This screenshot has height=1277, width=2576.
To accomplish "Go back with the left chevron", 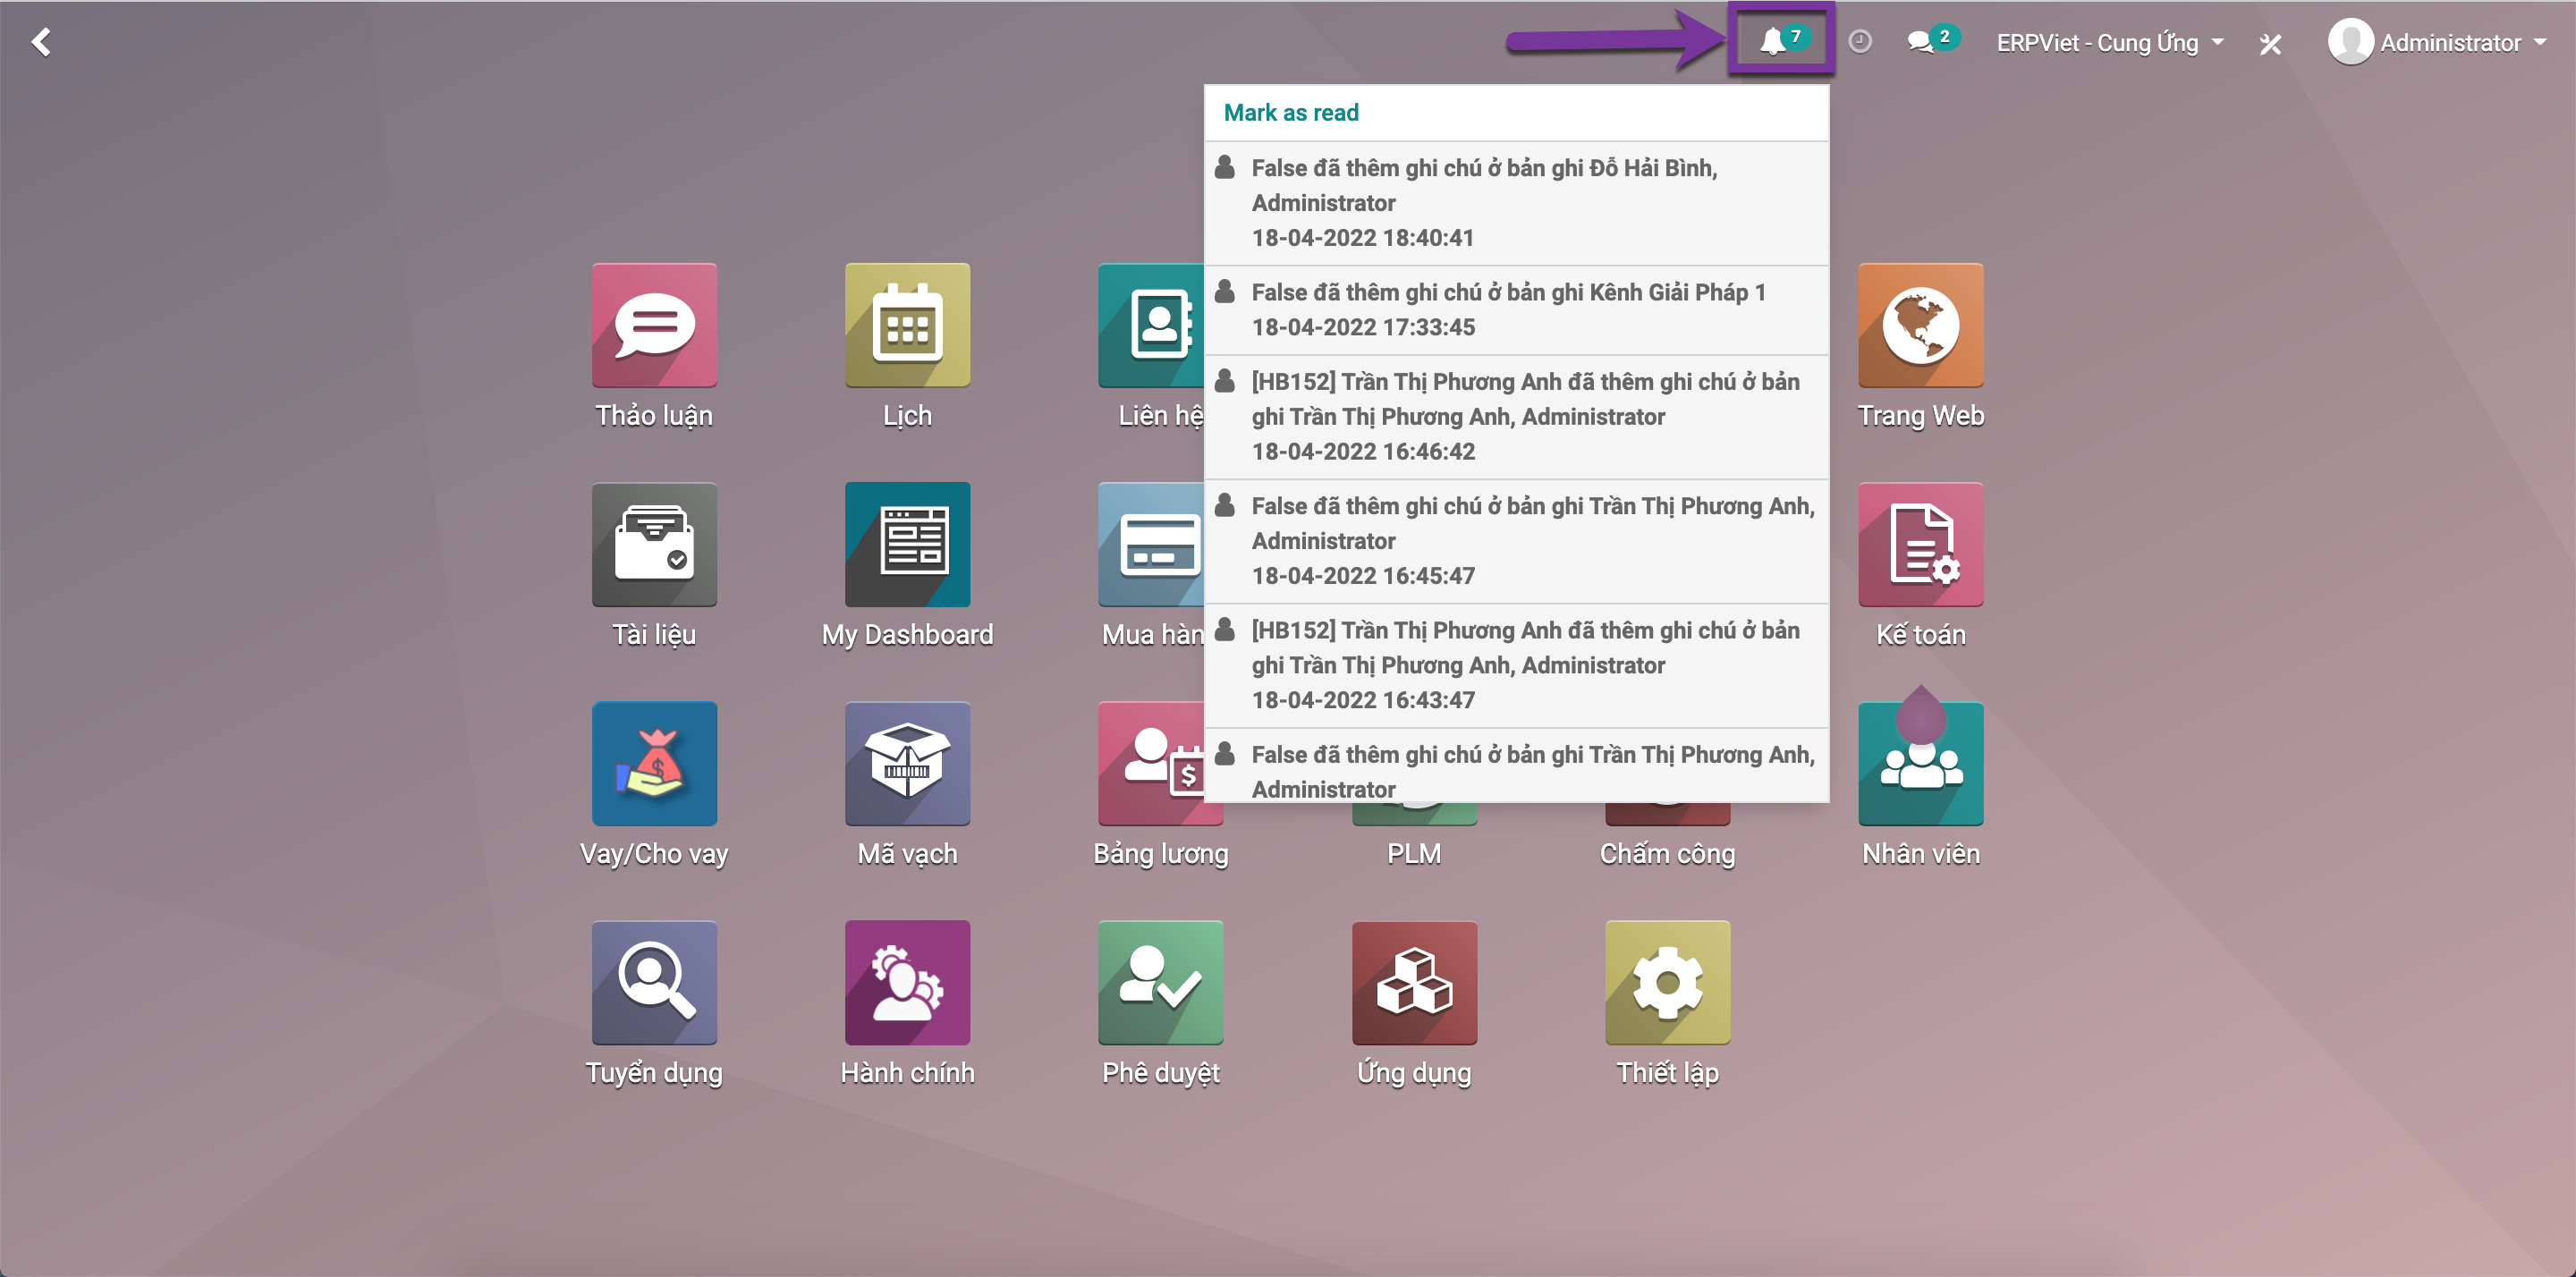I will coord(41,41).
